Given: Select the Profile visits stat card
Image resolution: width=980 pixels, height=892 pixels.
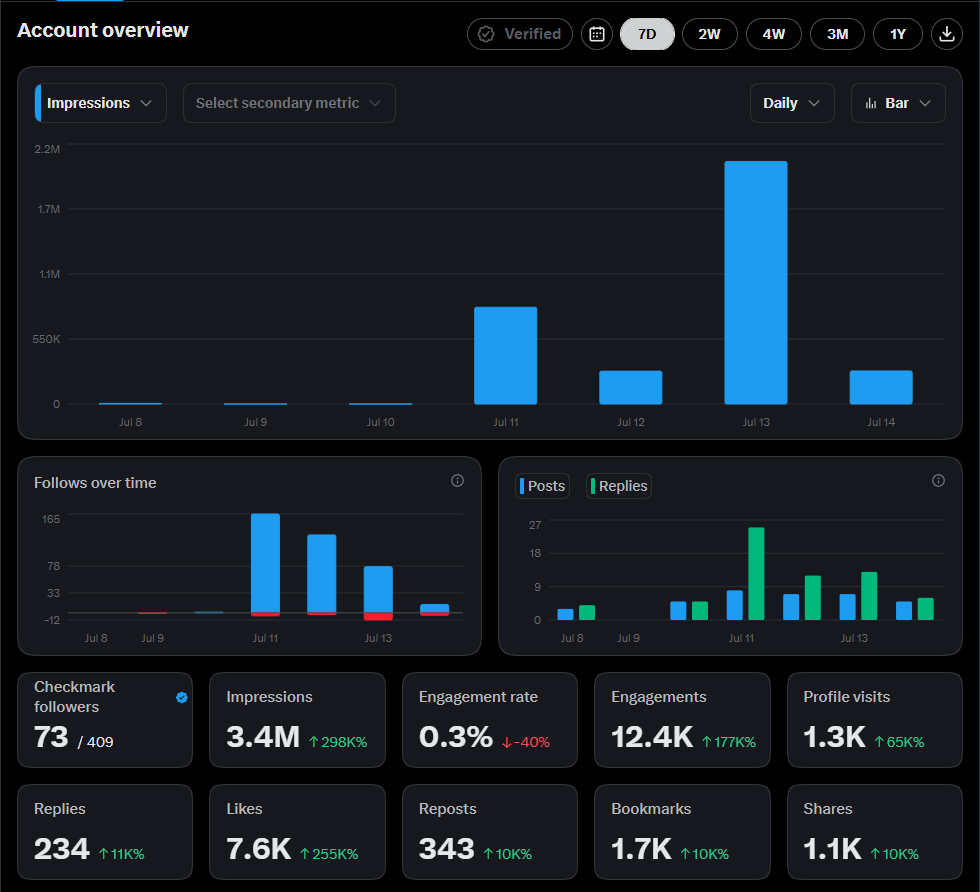Looking at the screenshot, I should 875,719.
